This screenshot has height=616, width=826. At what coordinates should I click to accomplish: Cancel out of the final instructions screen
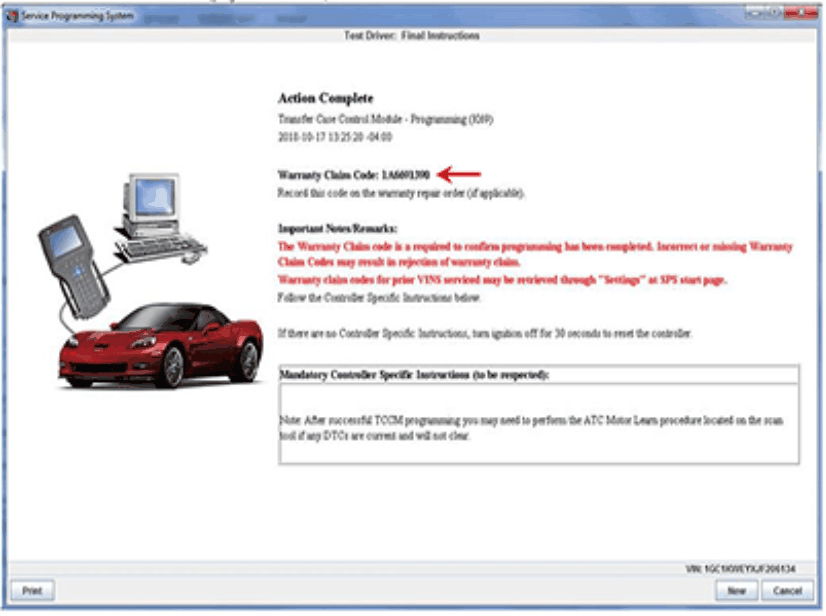788,591
